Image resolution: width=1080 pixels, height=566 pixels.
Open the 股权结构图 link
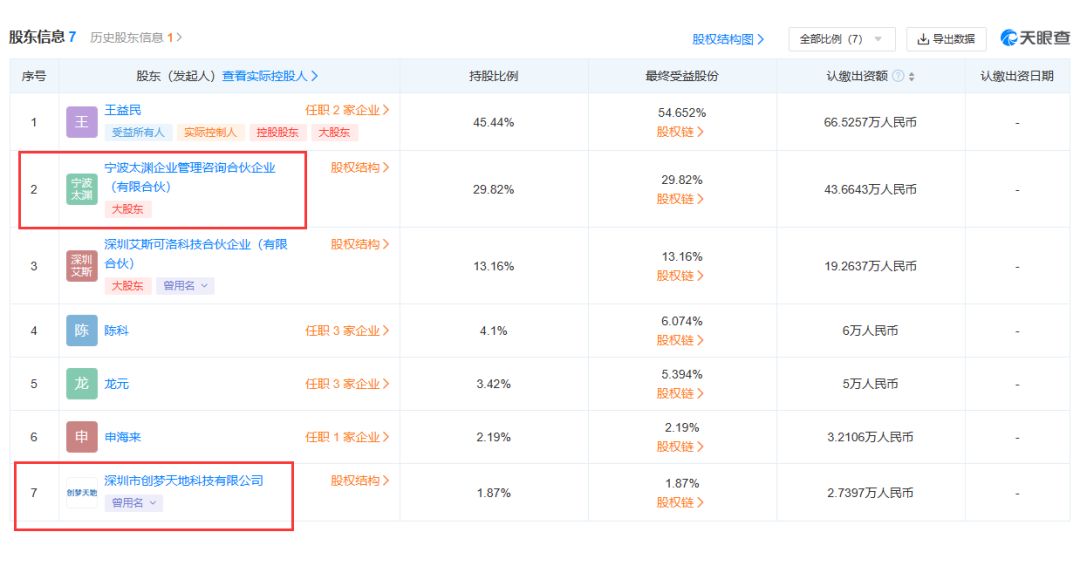pyautogui.click(x=728, y=39)
